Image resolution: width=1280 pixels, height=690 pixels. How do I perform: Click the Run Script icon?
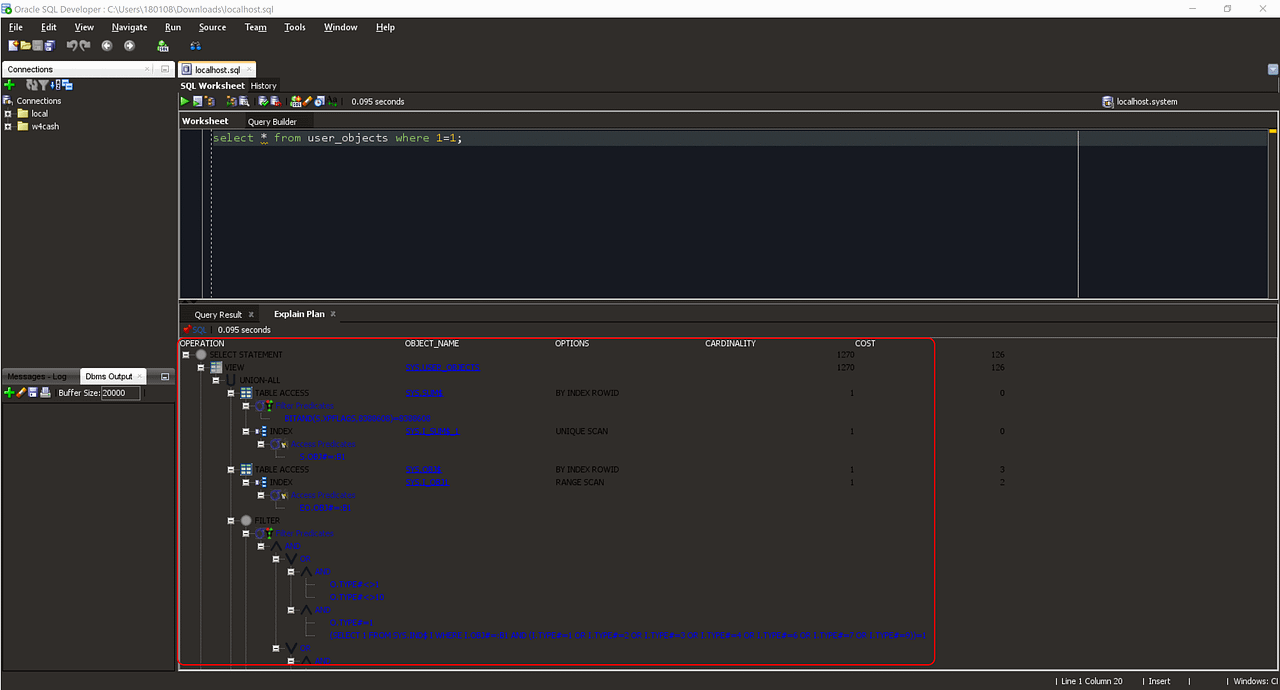point(197,101)
